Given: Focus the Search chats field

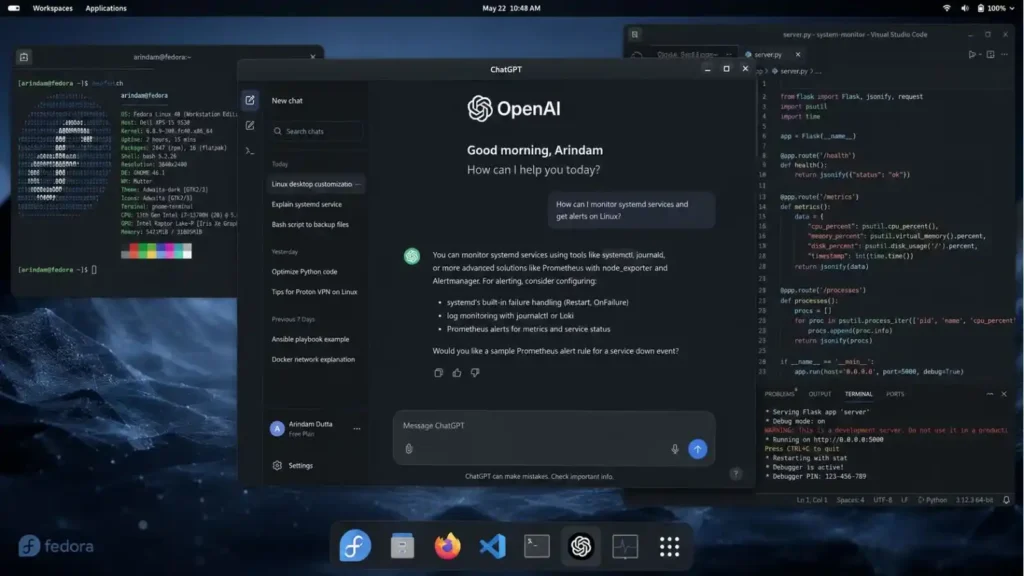Looking at the screenshot, I should [x=317, y=131].
